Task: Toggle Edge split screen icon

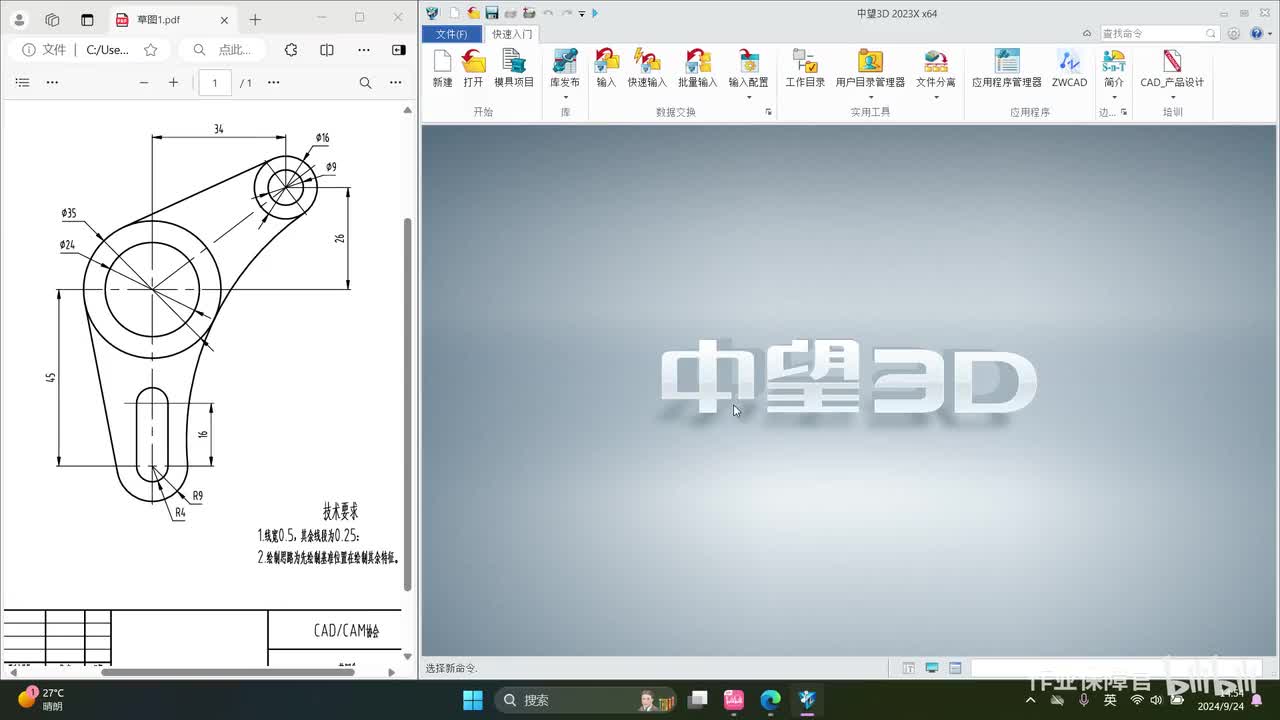Action: click(x=327, y=50)
